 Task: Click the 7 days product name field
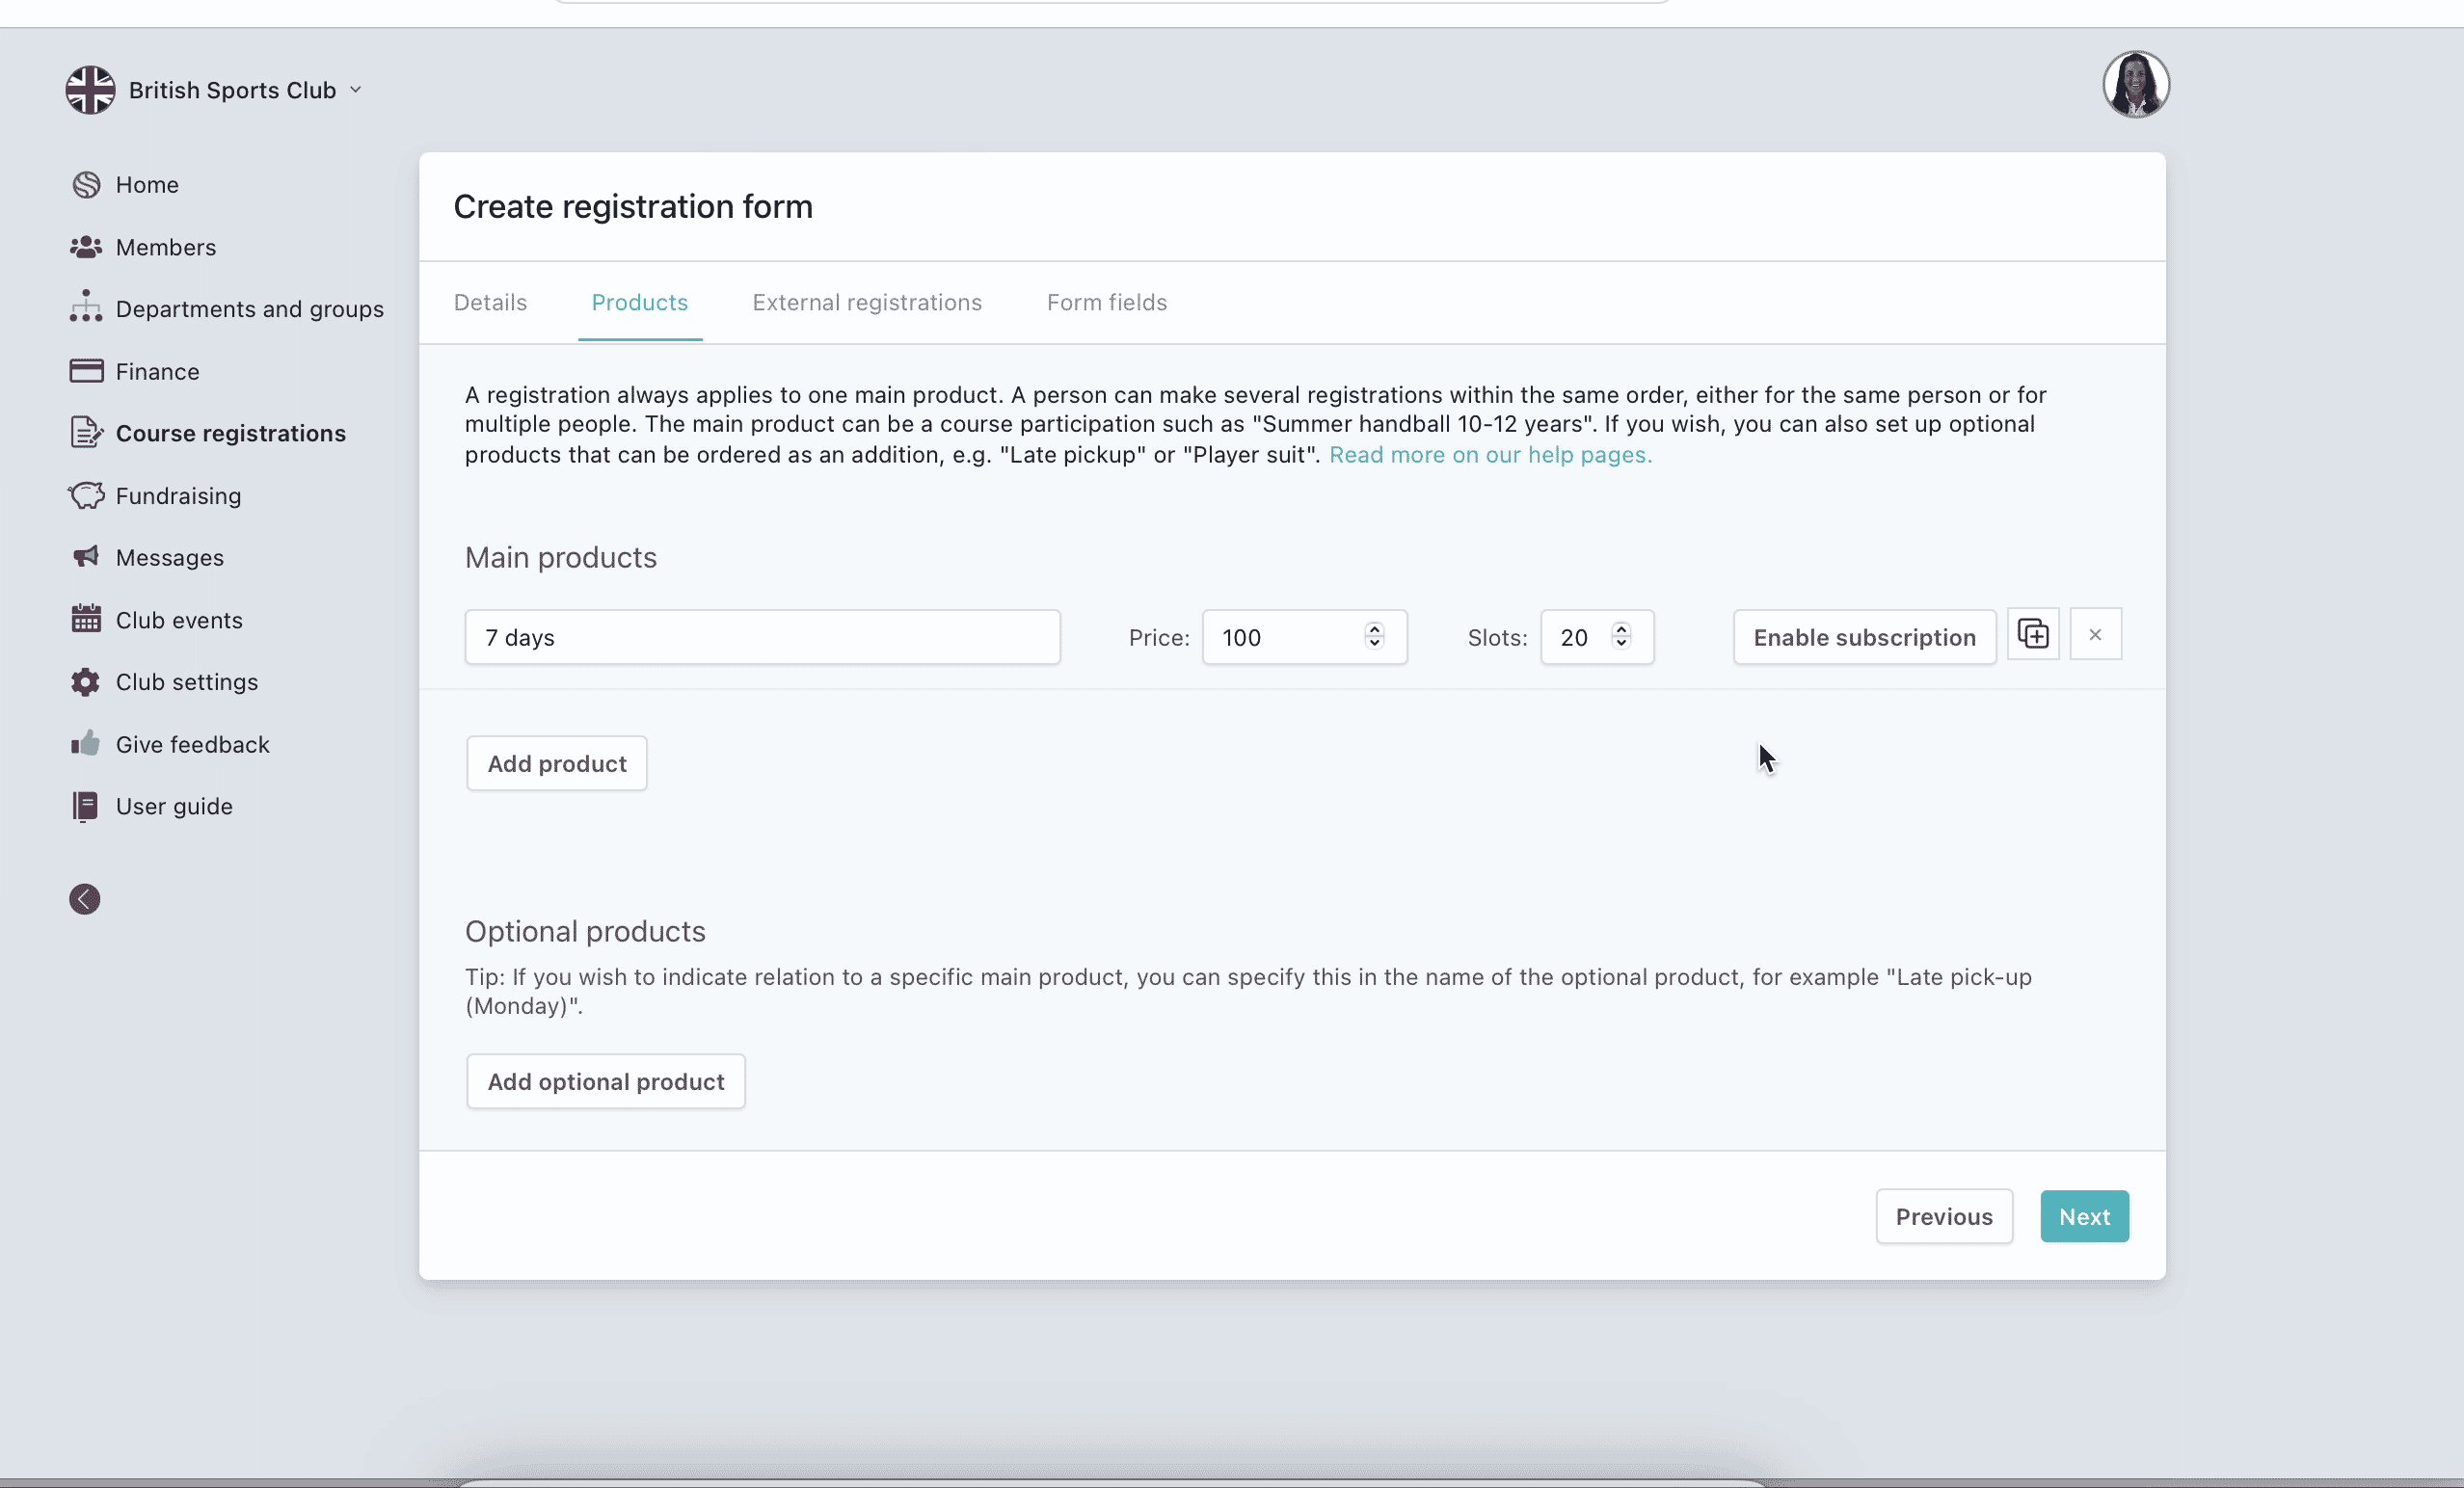point(762,637)
